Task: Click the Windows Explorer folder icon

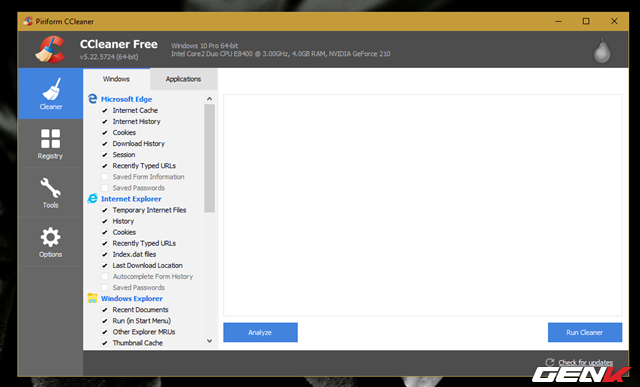Action: [93, 298]
